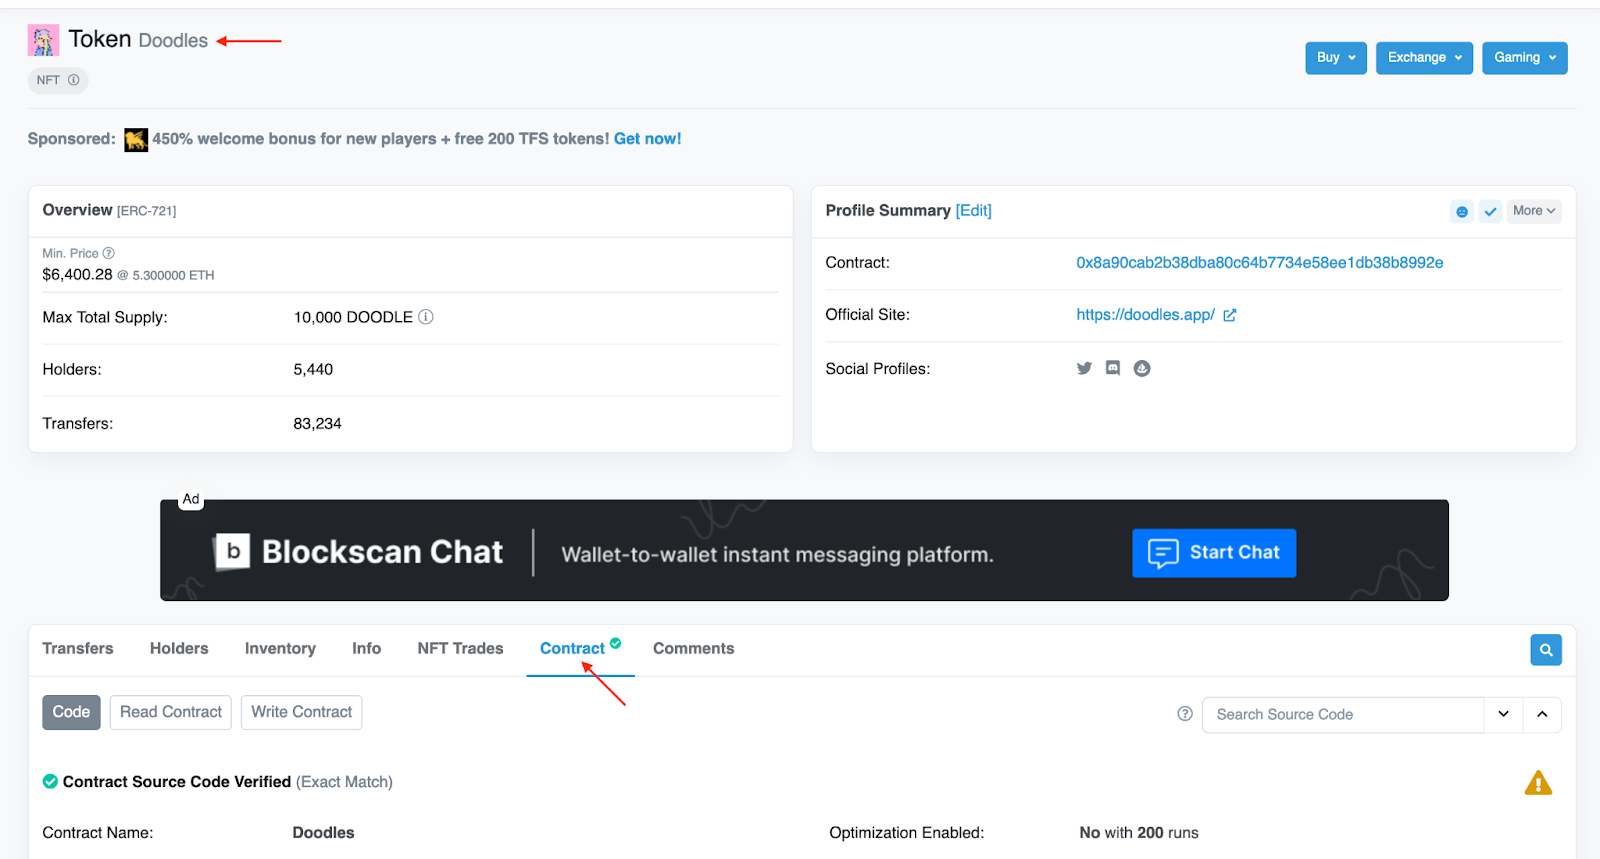
Task: Open the Discord social profile icon
Action: coord(1113,368)
